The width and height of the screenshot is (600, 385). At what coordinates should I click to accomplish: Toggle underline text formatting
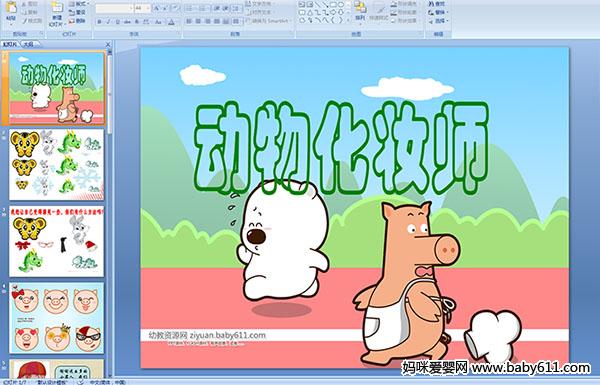118,22
